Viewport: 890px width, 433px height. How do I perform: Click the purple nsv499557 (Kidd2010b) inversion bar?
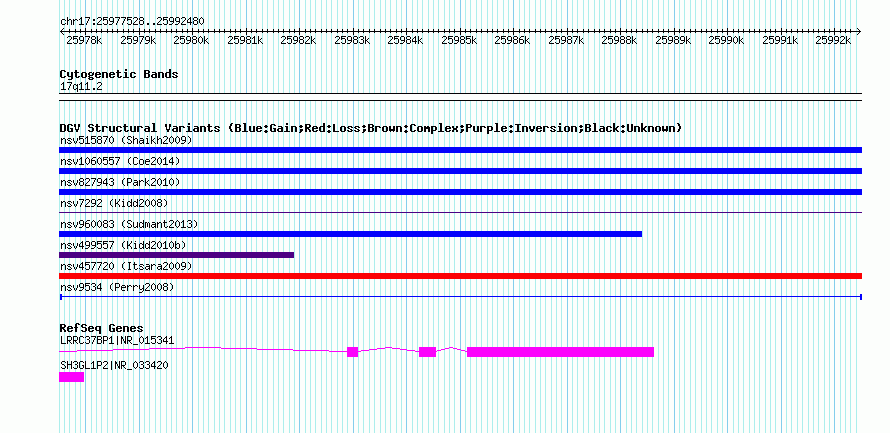[177, 255]
